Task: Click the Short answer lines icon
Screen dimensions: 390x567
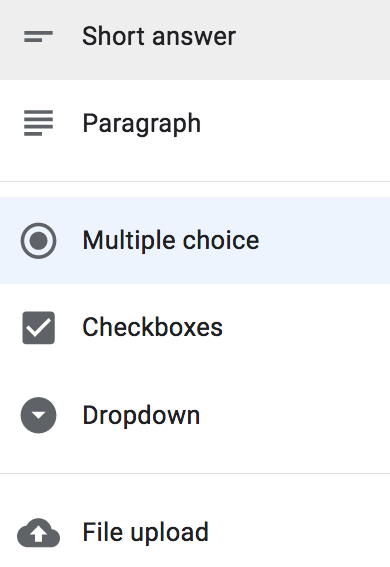Action: click(38, 37)
